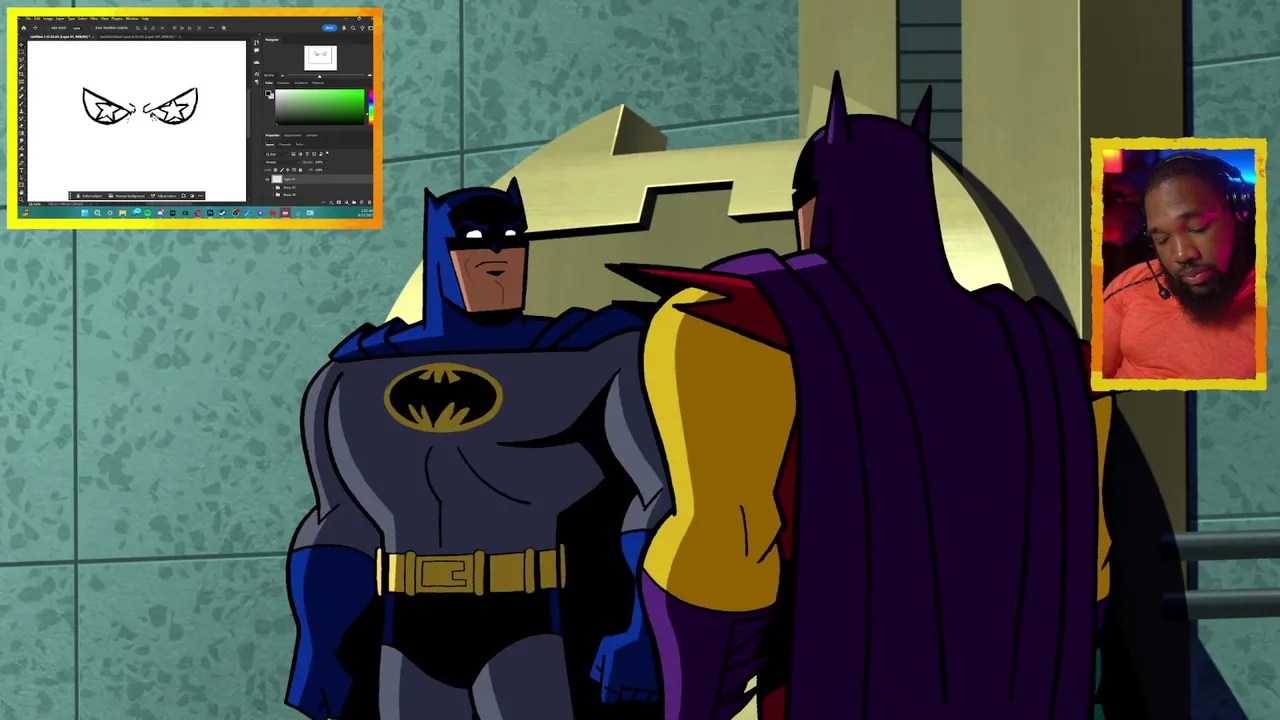Screen dimensions: 1280x720
Task: Toggle the Auto-Select checkbox
Action: click(x=48, y=28)
